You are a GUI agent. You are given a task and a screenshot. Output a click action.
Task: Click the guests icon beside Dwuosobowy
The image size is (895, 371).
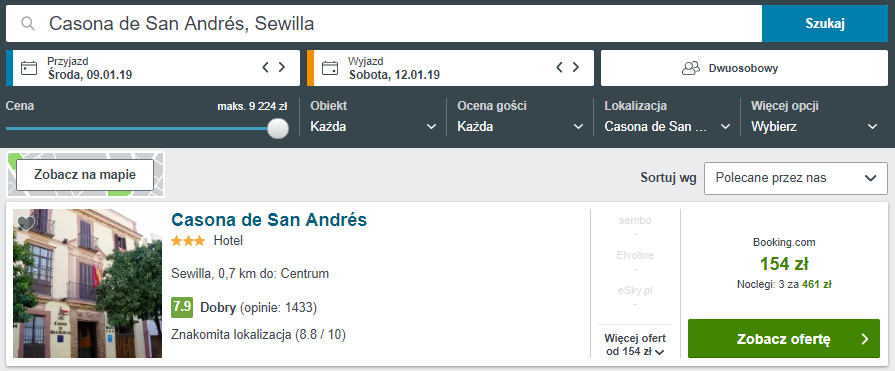(691, 68)
